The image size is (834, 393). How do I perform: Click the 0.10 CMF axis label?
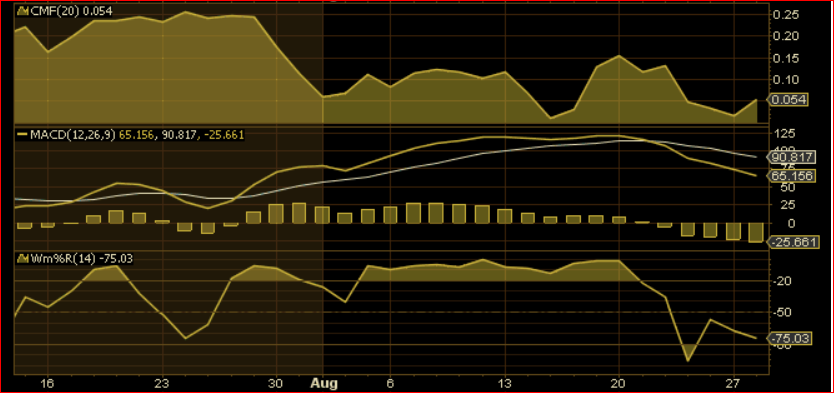point(785,80)
